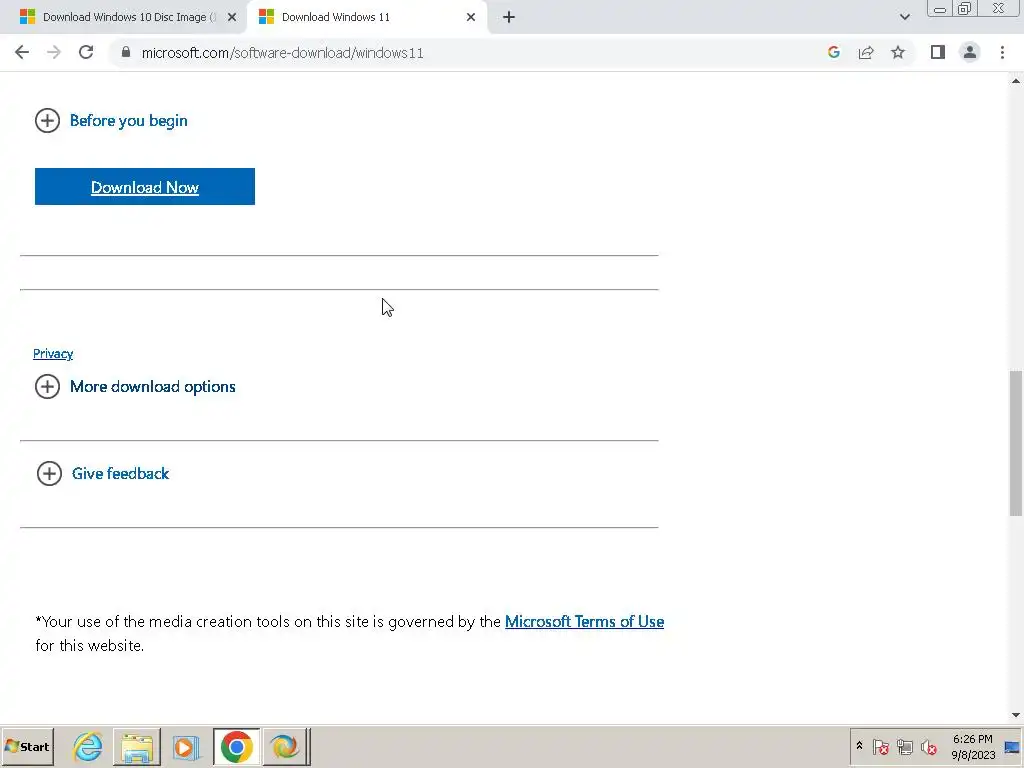Share this page using the share icon

pyautogui.click(x=866, y=52)
